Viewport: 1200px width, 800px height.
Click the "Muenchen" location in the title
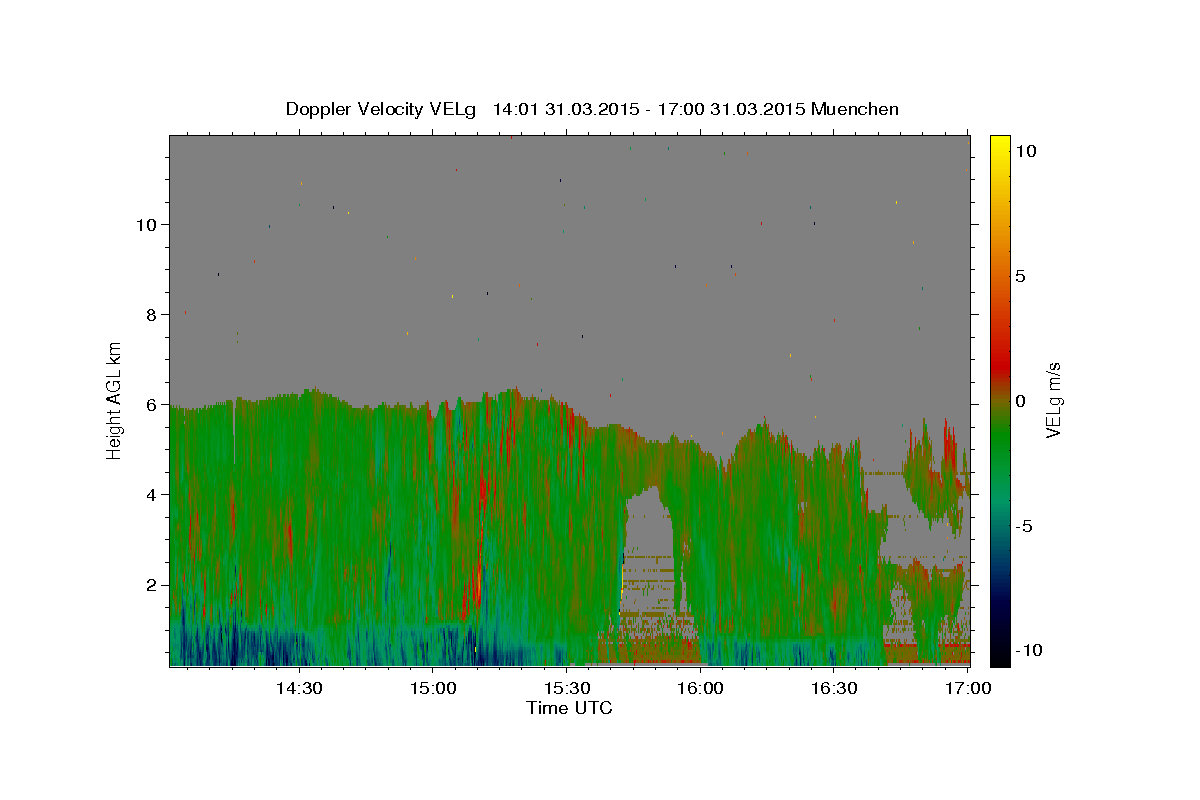click(x=855, y=109)
